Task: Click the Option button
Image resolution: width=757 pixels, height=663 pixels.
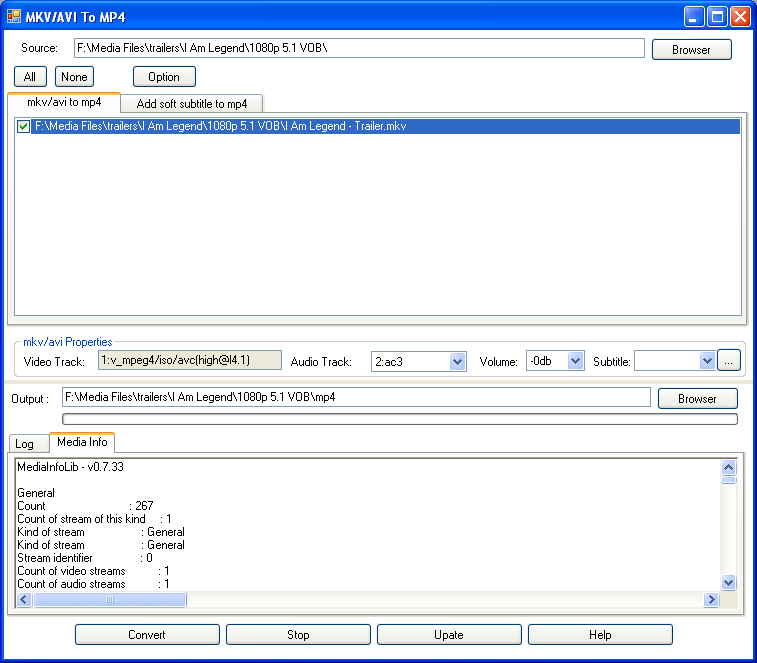Action: [x=164, y=77]
